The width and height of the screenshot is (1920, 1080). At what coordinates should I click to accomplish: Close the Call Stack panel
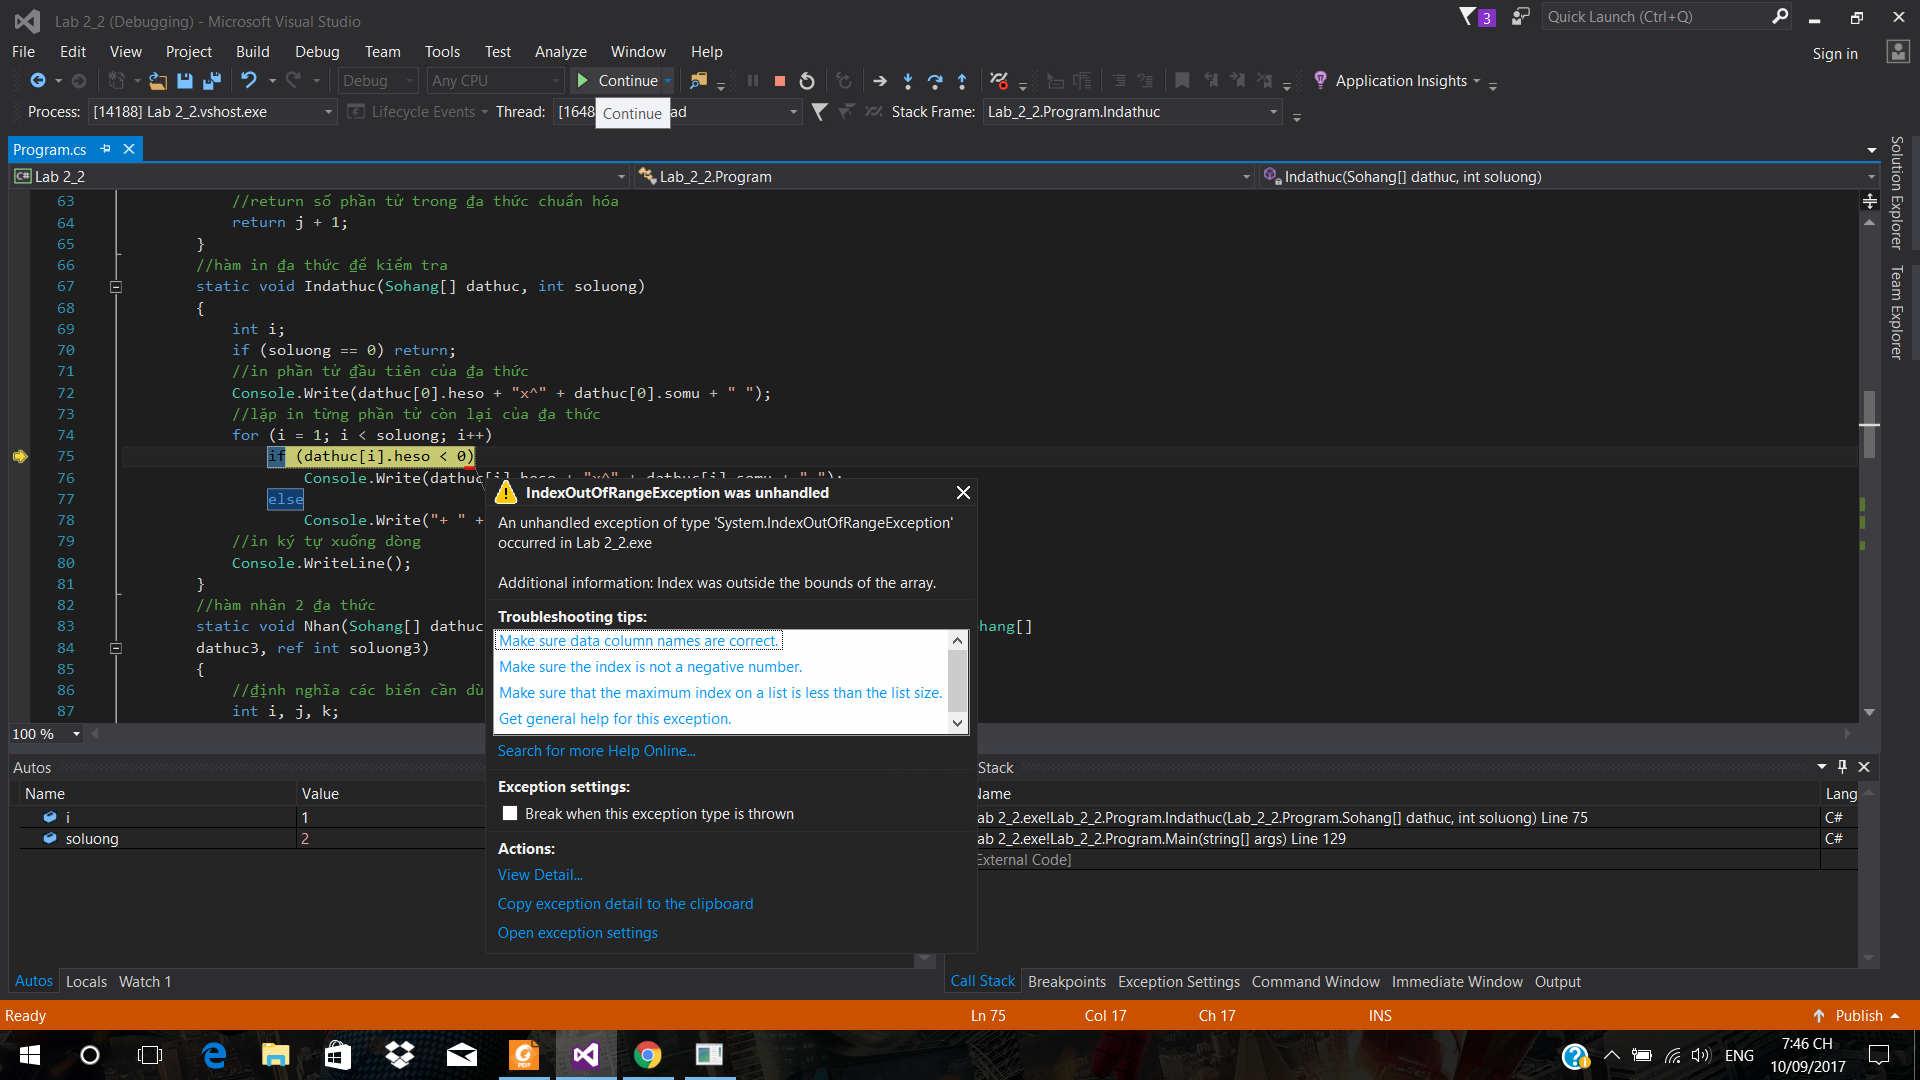click(x=1864, y=767)
